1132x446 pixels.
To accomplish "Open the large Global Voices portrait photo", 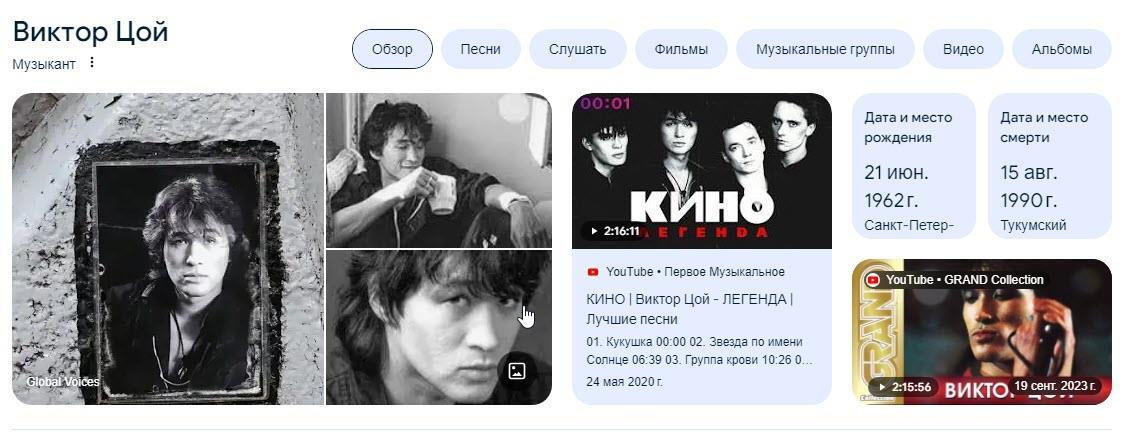I will pos(168,249).
